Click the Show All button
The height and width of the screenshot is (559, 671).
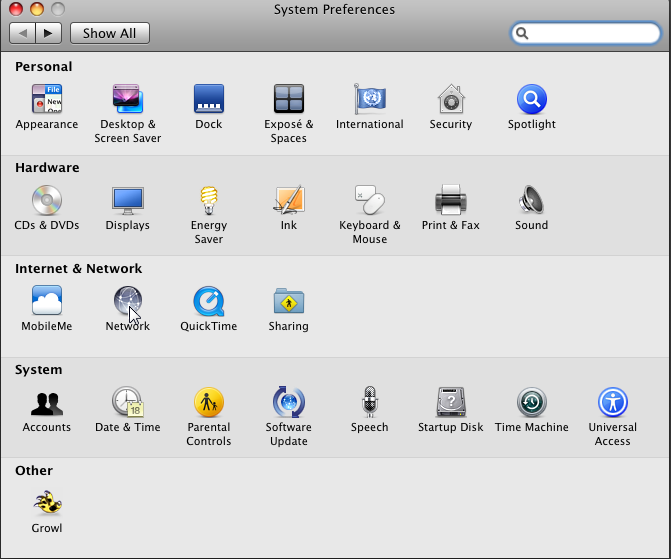coord(110,33)
